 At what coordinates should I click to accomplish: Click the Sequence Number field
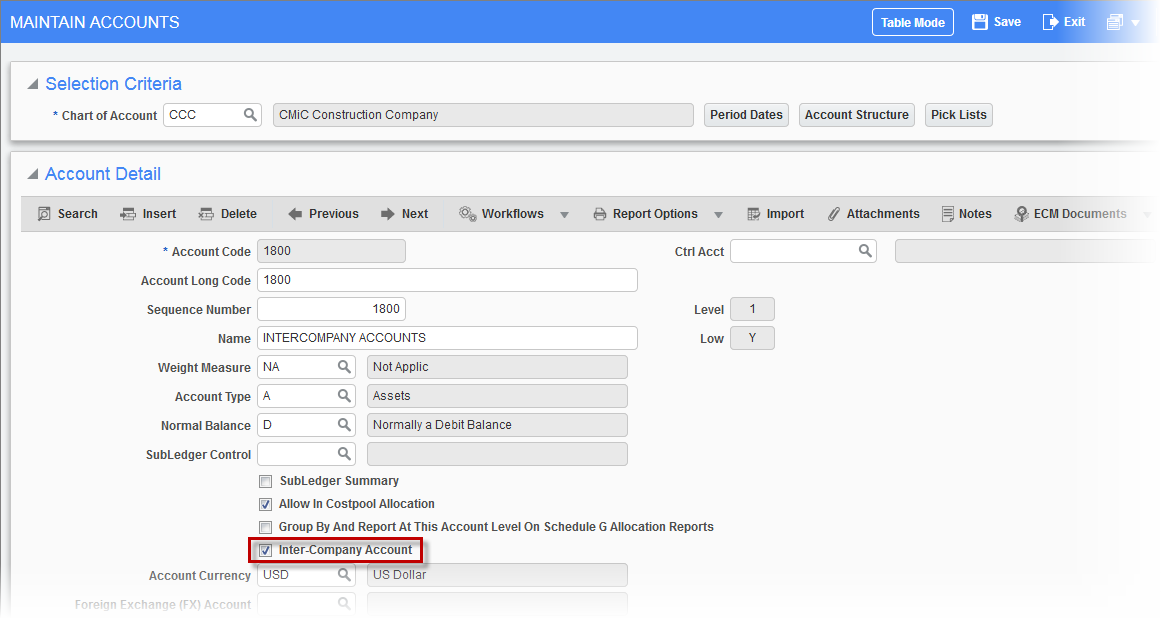tap(331, 309)
